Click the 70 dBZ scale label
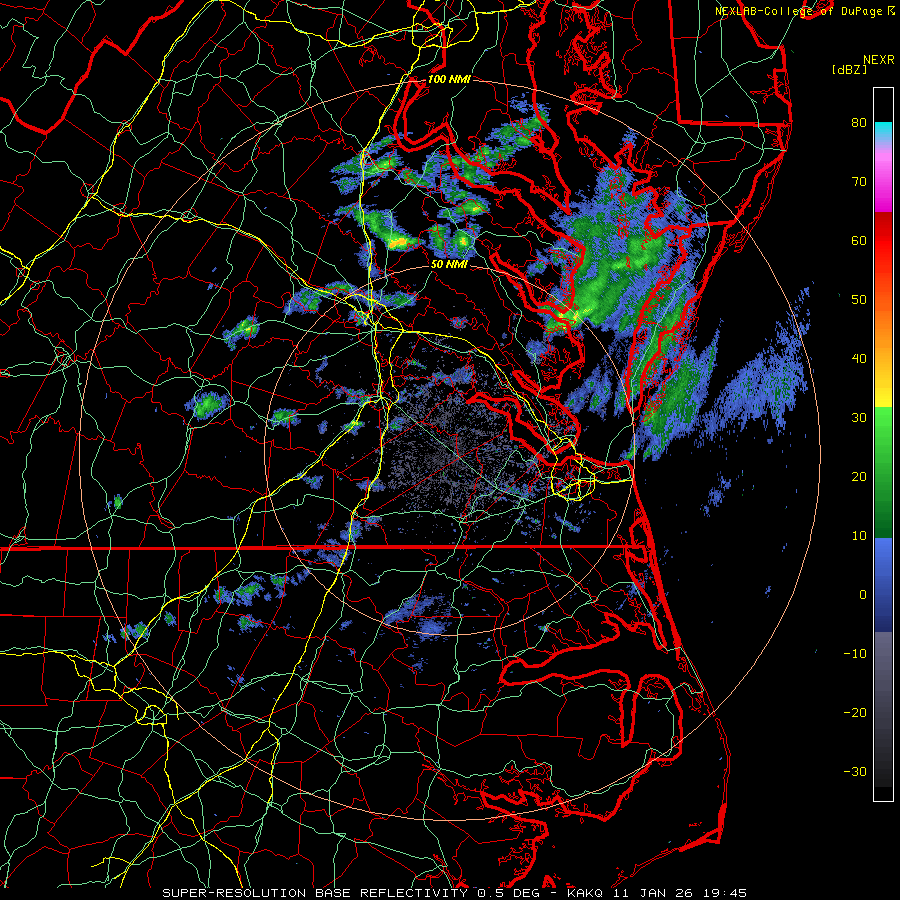This screenshot has height=900, width=900. [859, 181]
